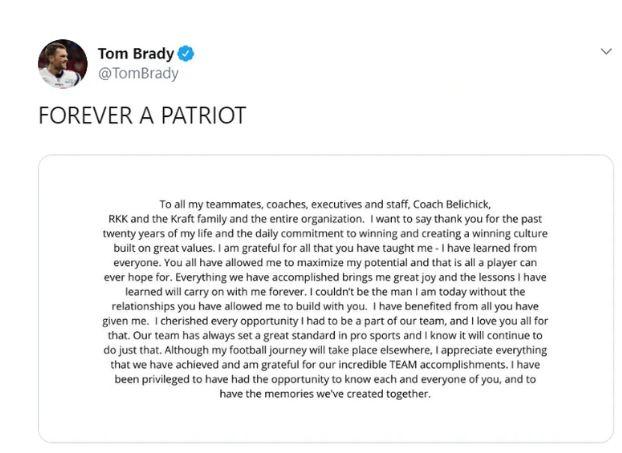The height and width of the screenshot is (453, 622).
Task: Click the line starting 'ever hope for. Everything'
Action: click(325, 277)
